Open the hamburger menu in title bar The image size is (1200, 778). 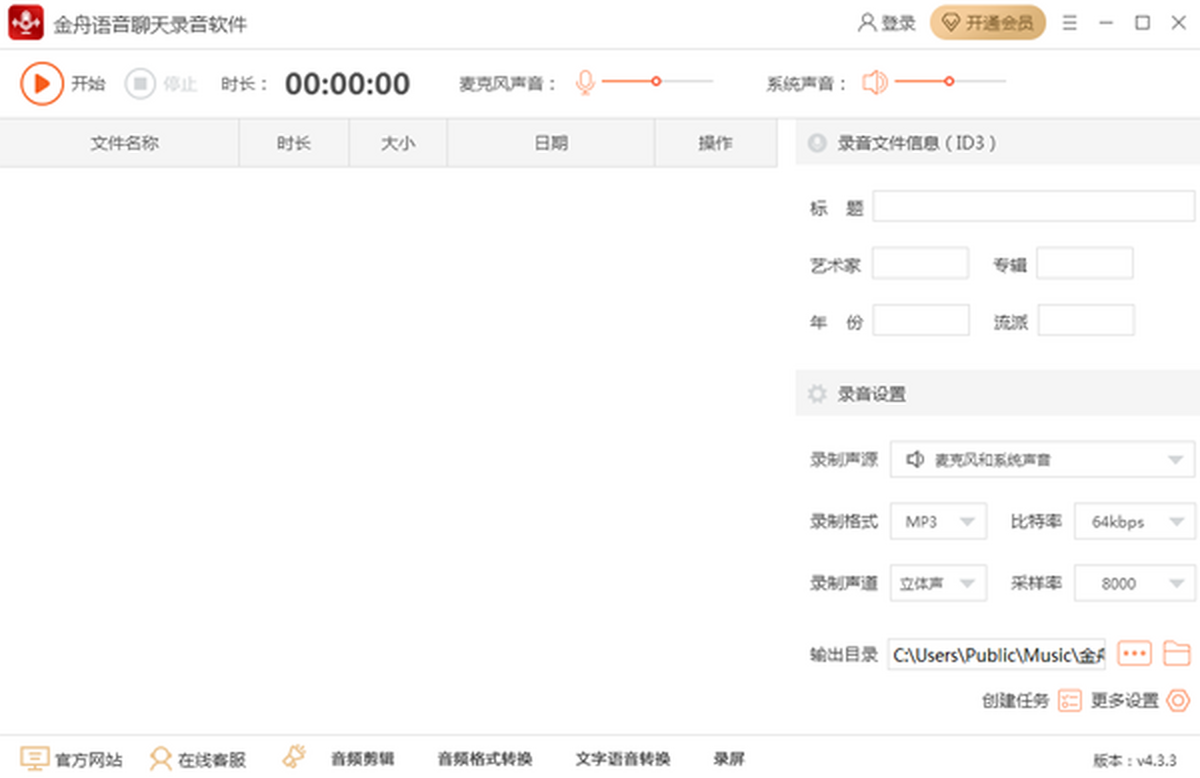(x=1069, y=23)
